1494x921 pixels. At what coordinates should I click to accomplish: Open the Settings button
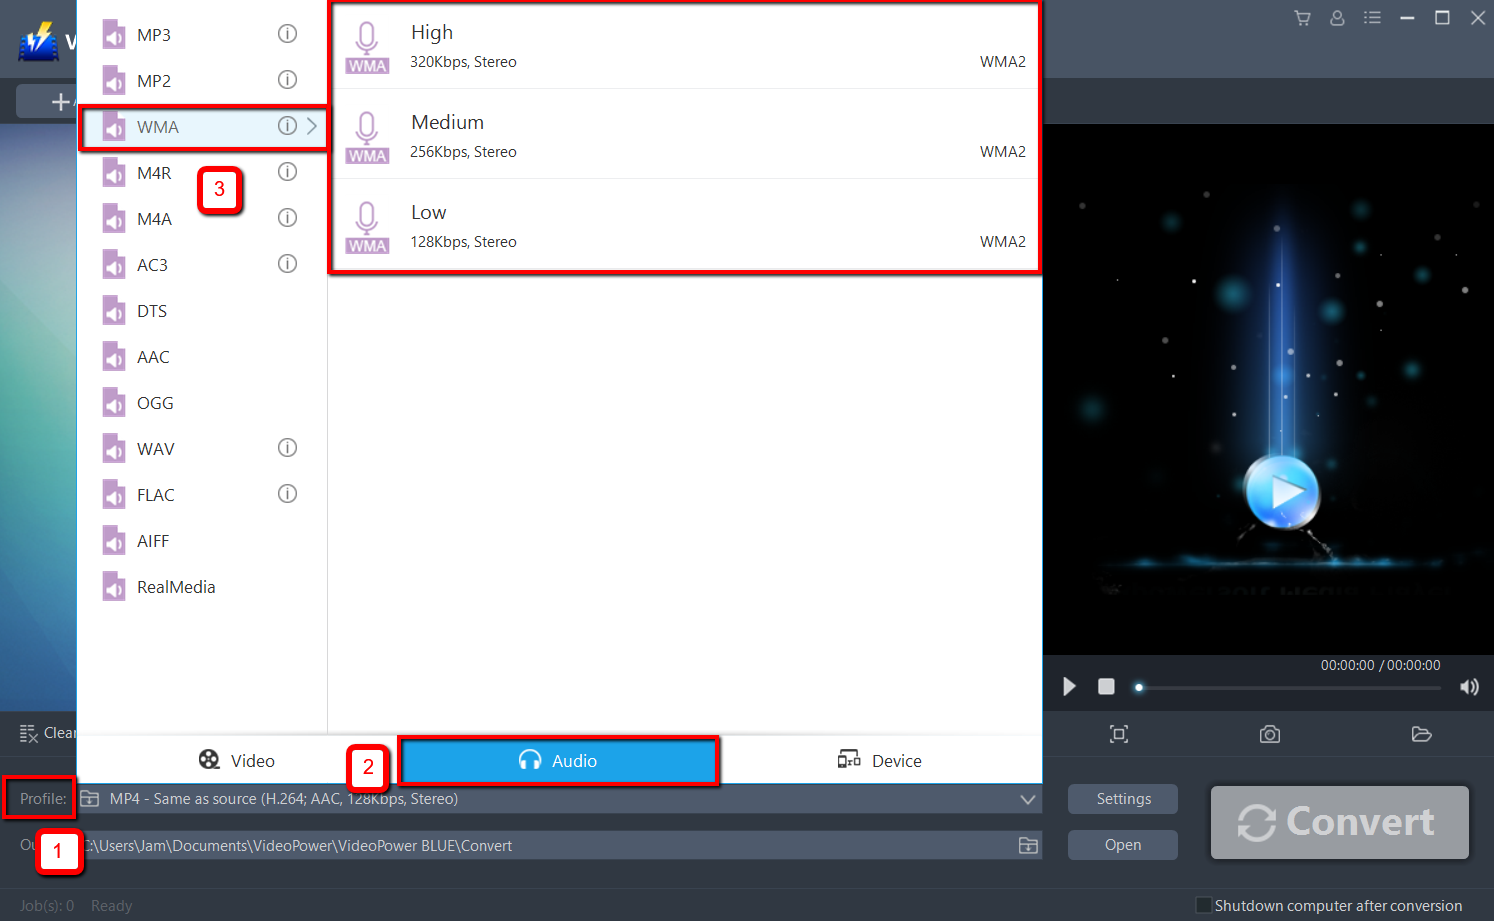click(1122, 799)
